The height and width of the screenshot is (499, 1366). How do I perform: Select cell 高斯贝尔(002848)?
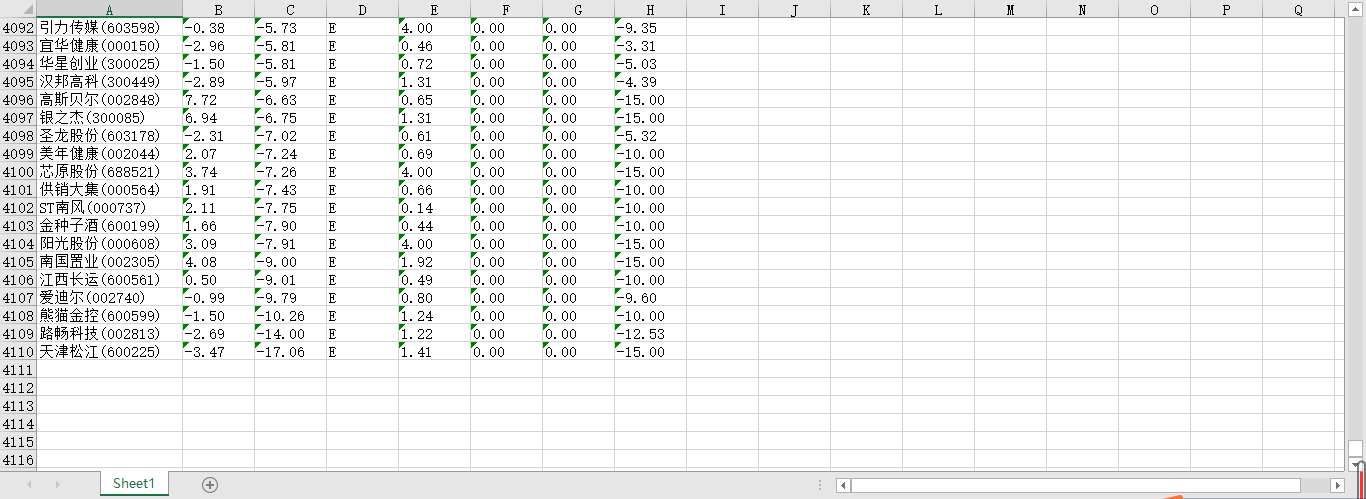coord(110,100)
